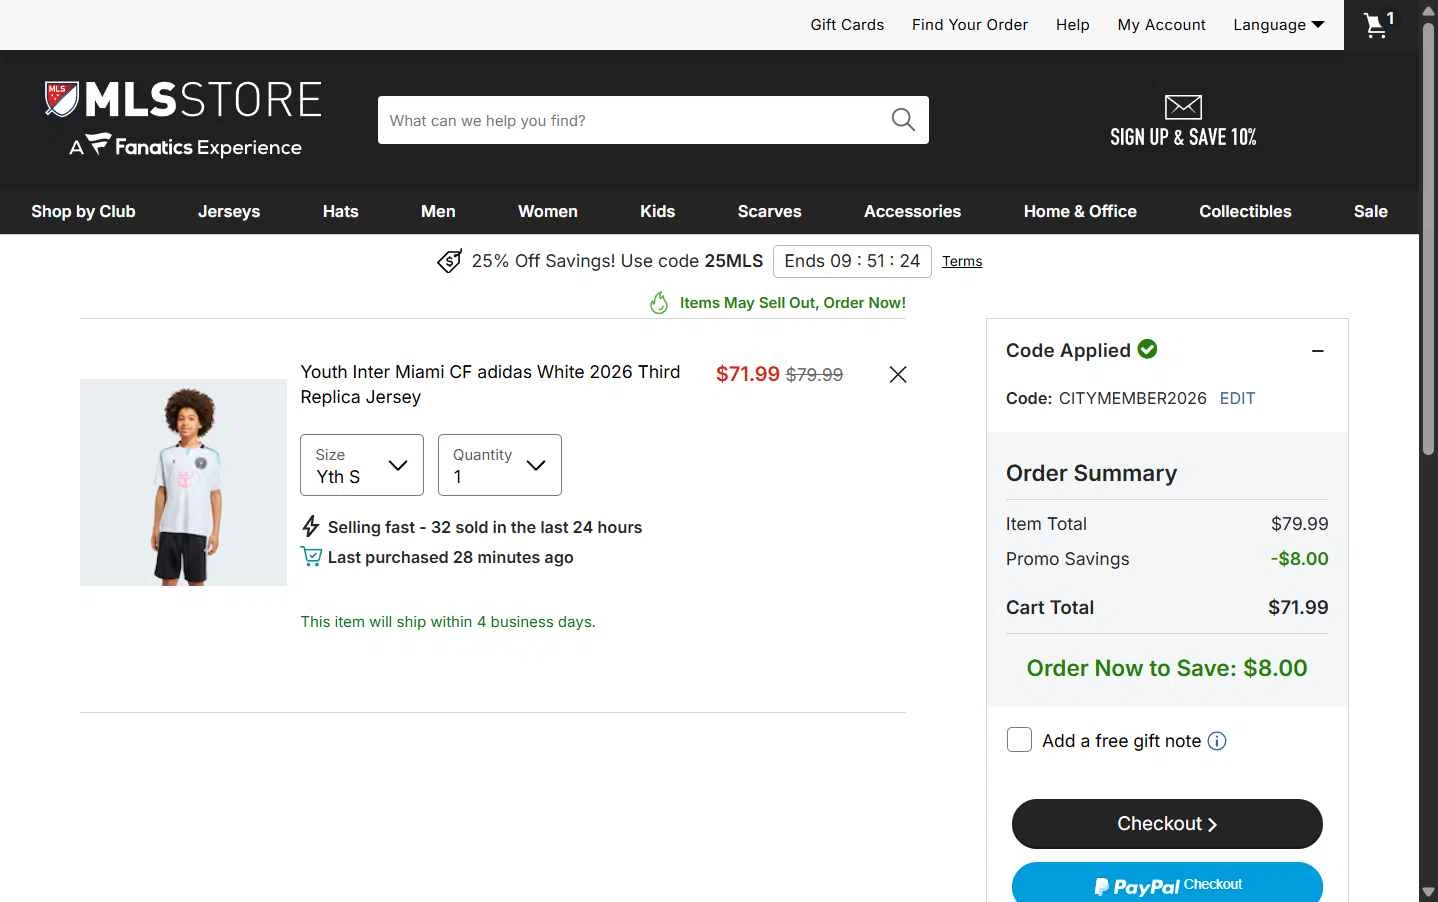Open the Accessories menu
This screenshot has height=902, width=1438.
(912, 211)
